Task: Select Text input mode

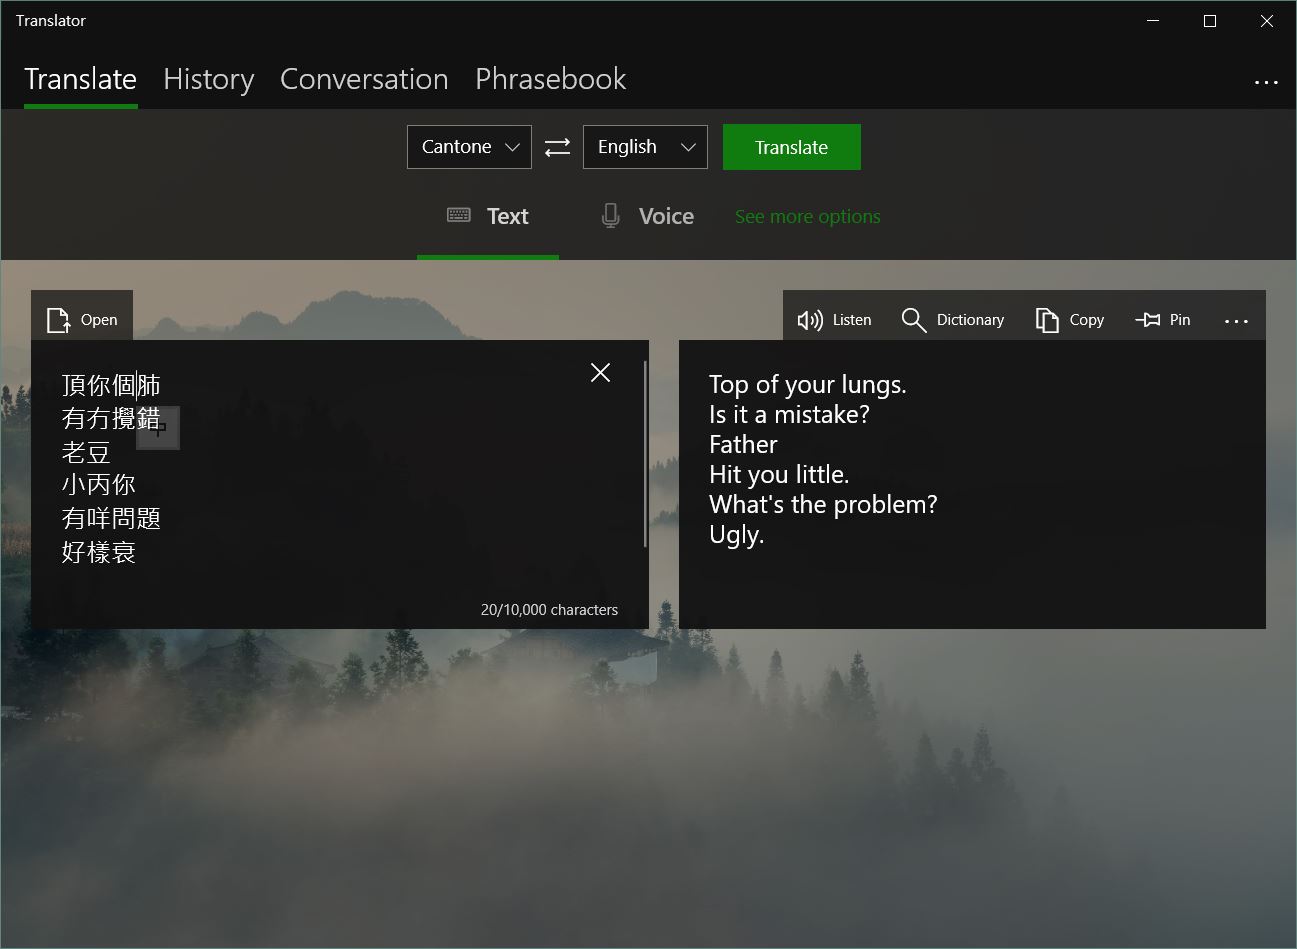Action: point(488,216)
